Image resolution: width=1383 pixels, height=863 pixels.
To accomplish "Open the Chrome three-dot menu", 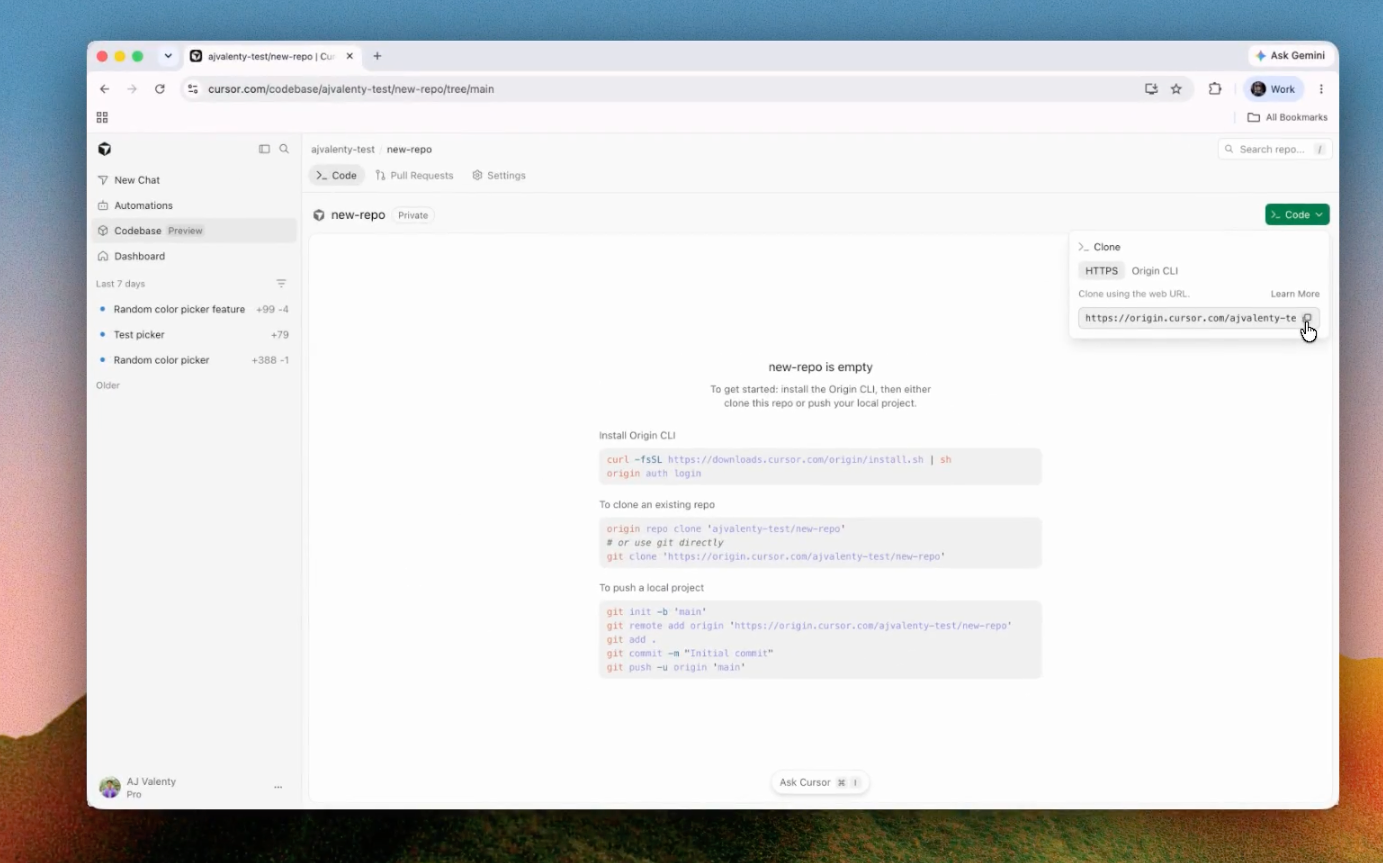I will pyautogui.click(x=1321, y=89).
